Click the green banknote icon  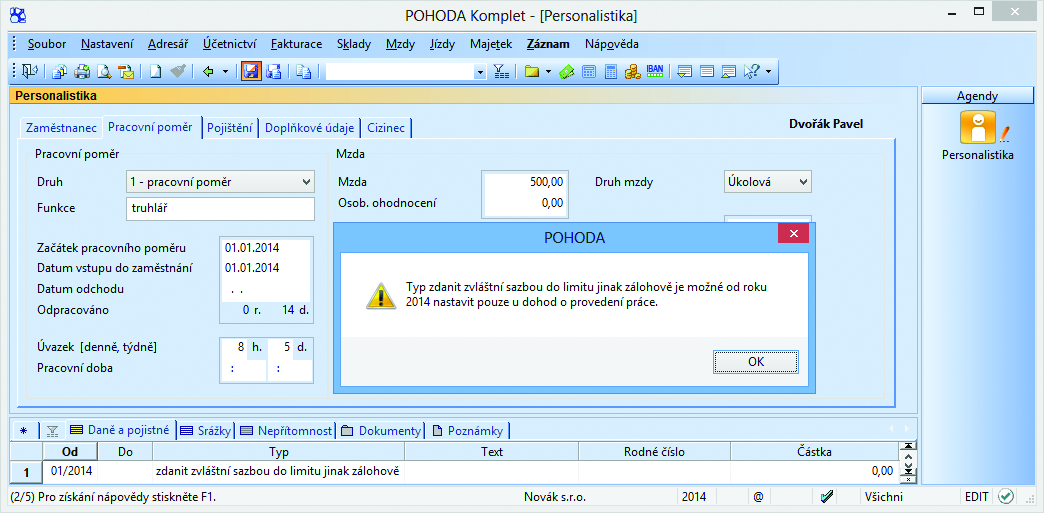coord(567,71)
